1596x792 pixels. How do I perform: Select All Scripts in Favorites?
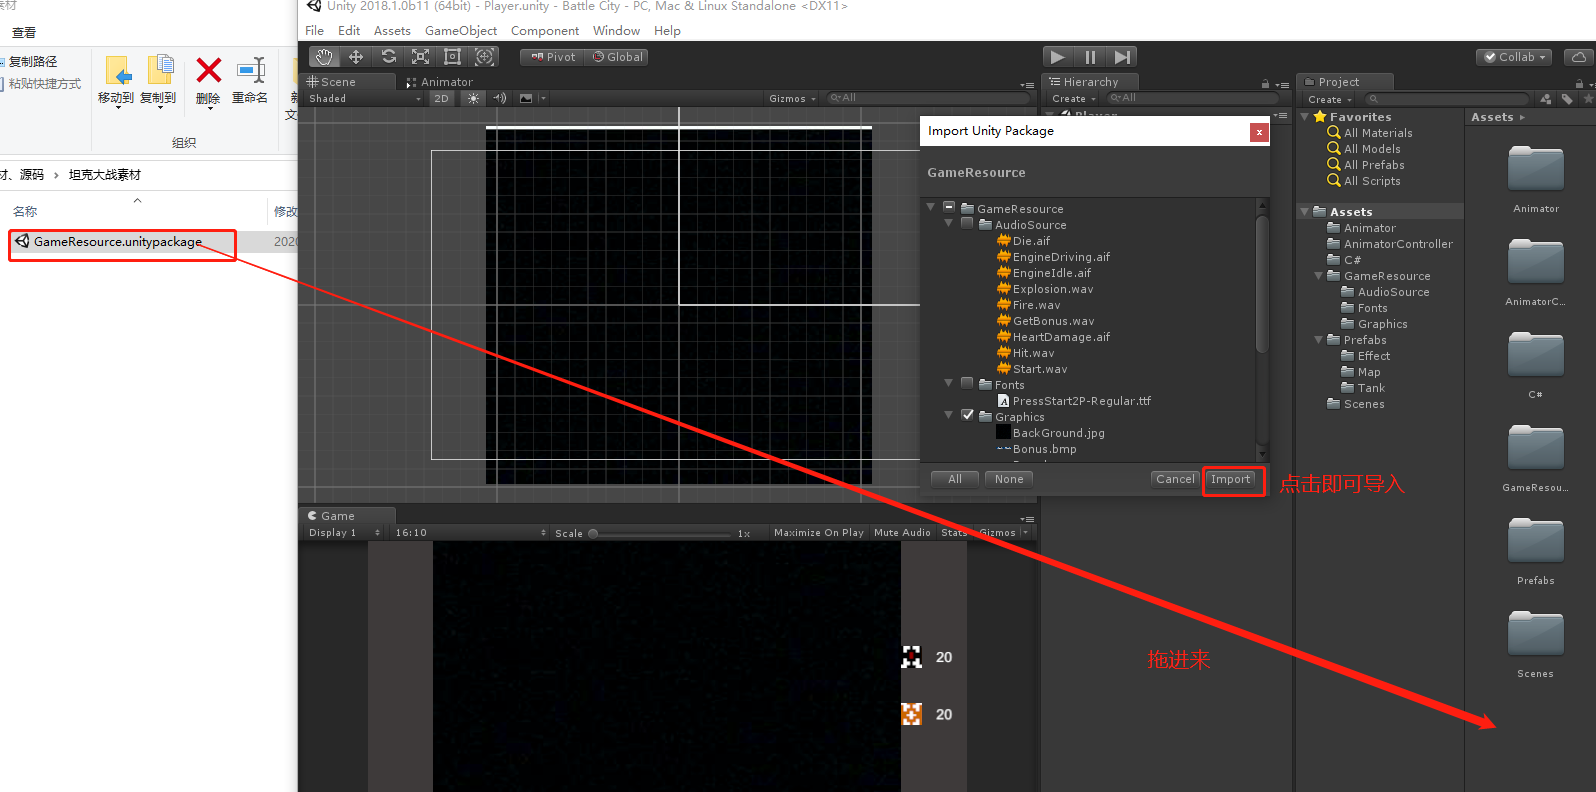click(x=1371, y=181)
